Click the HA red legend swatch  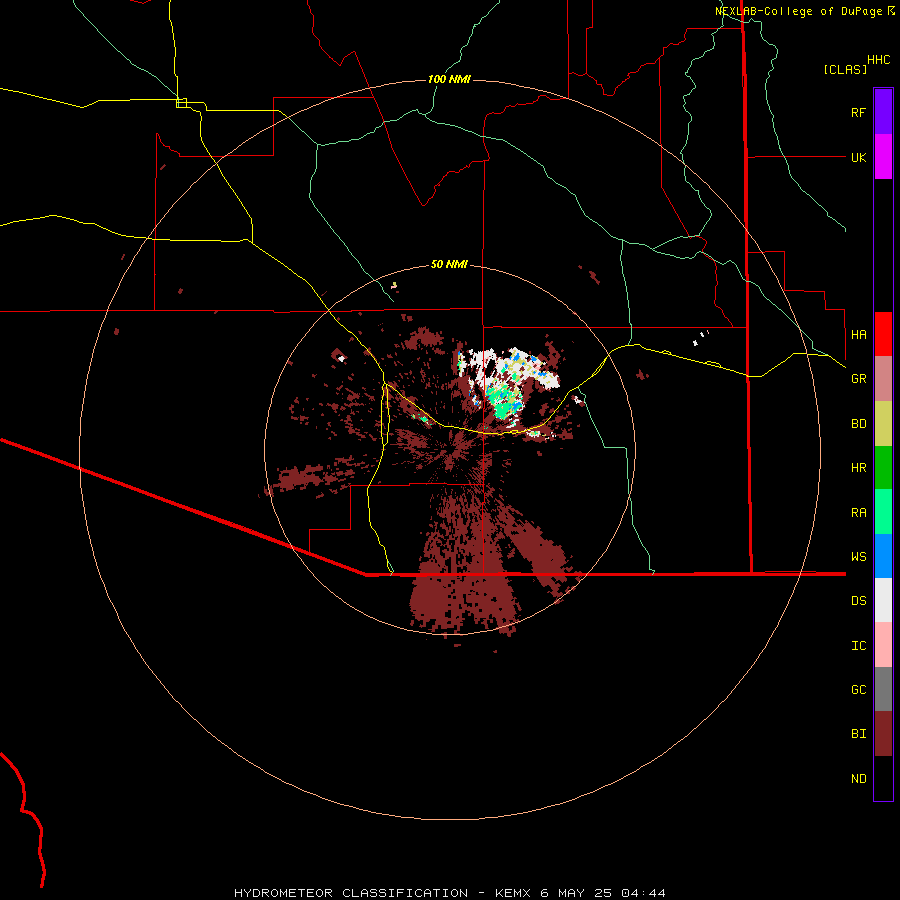pyautogui.click(x=883, y=334)
